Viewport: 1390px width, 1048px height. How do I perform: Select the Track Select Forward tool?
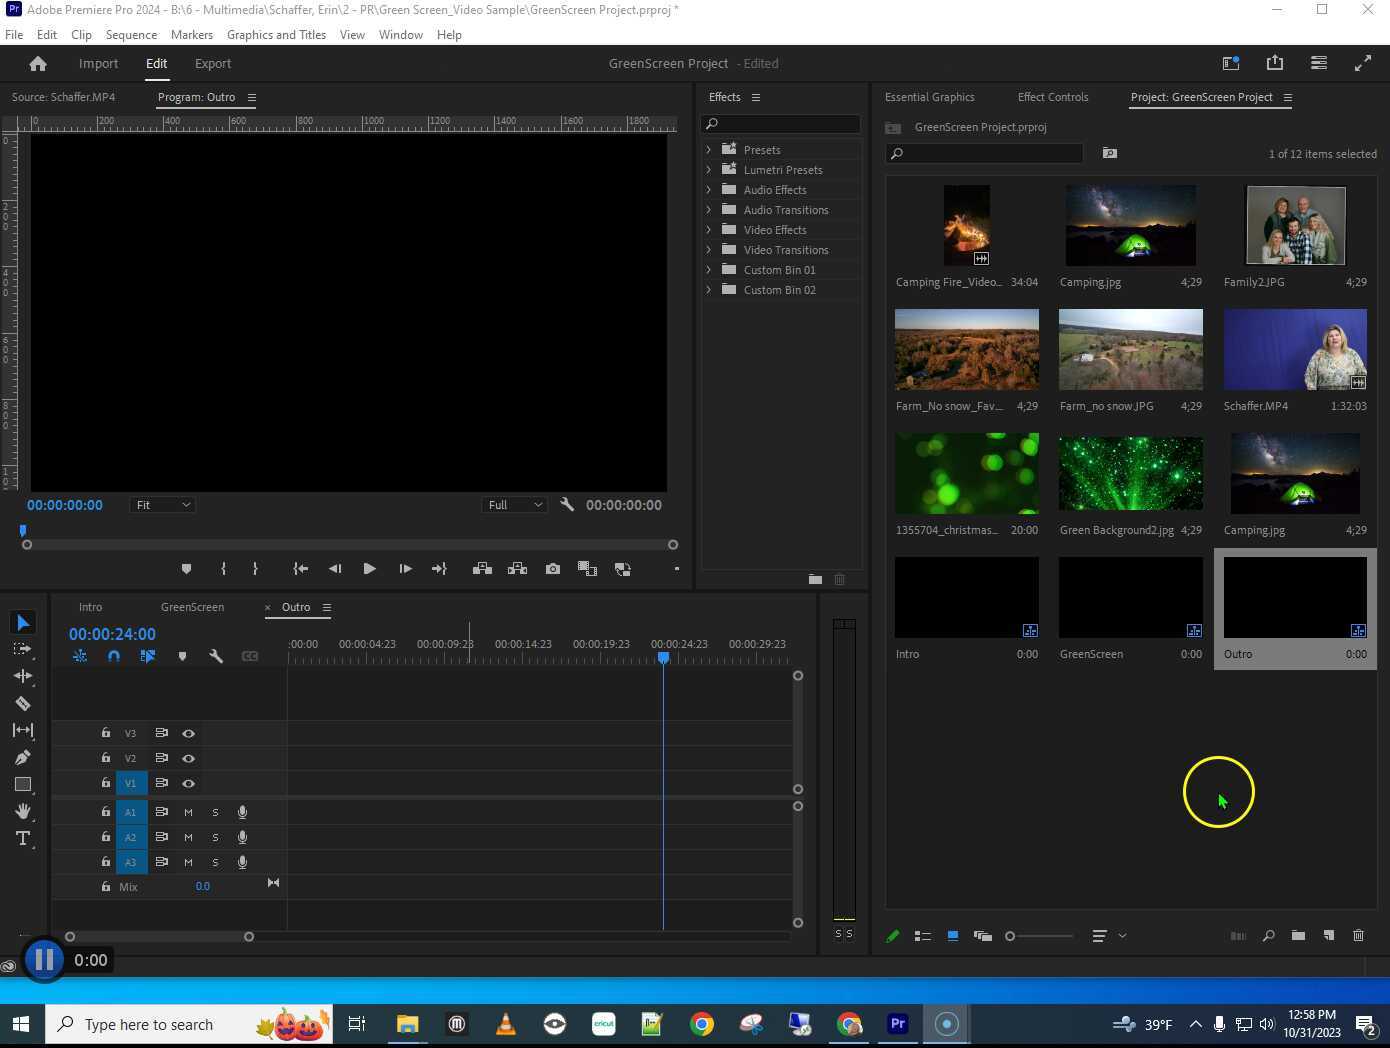[x=23, y=649]
